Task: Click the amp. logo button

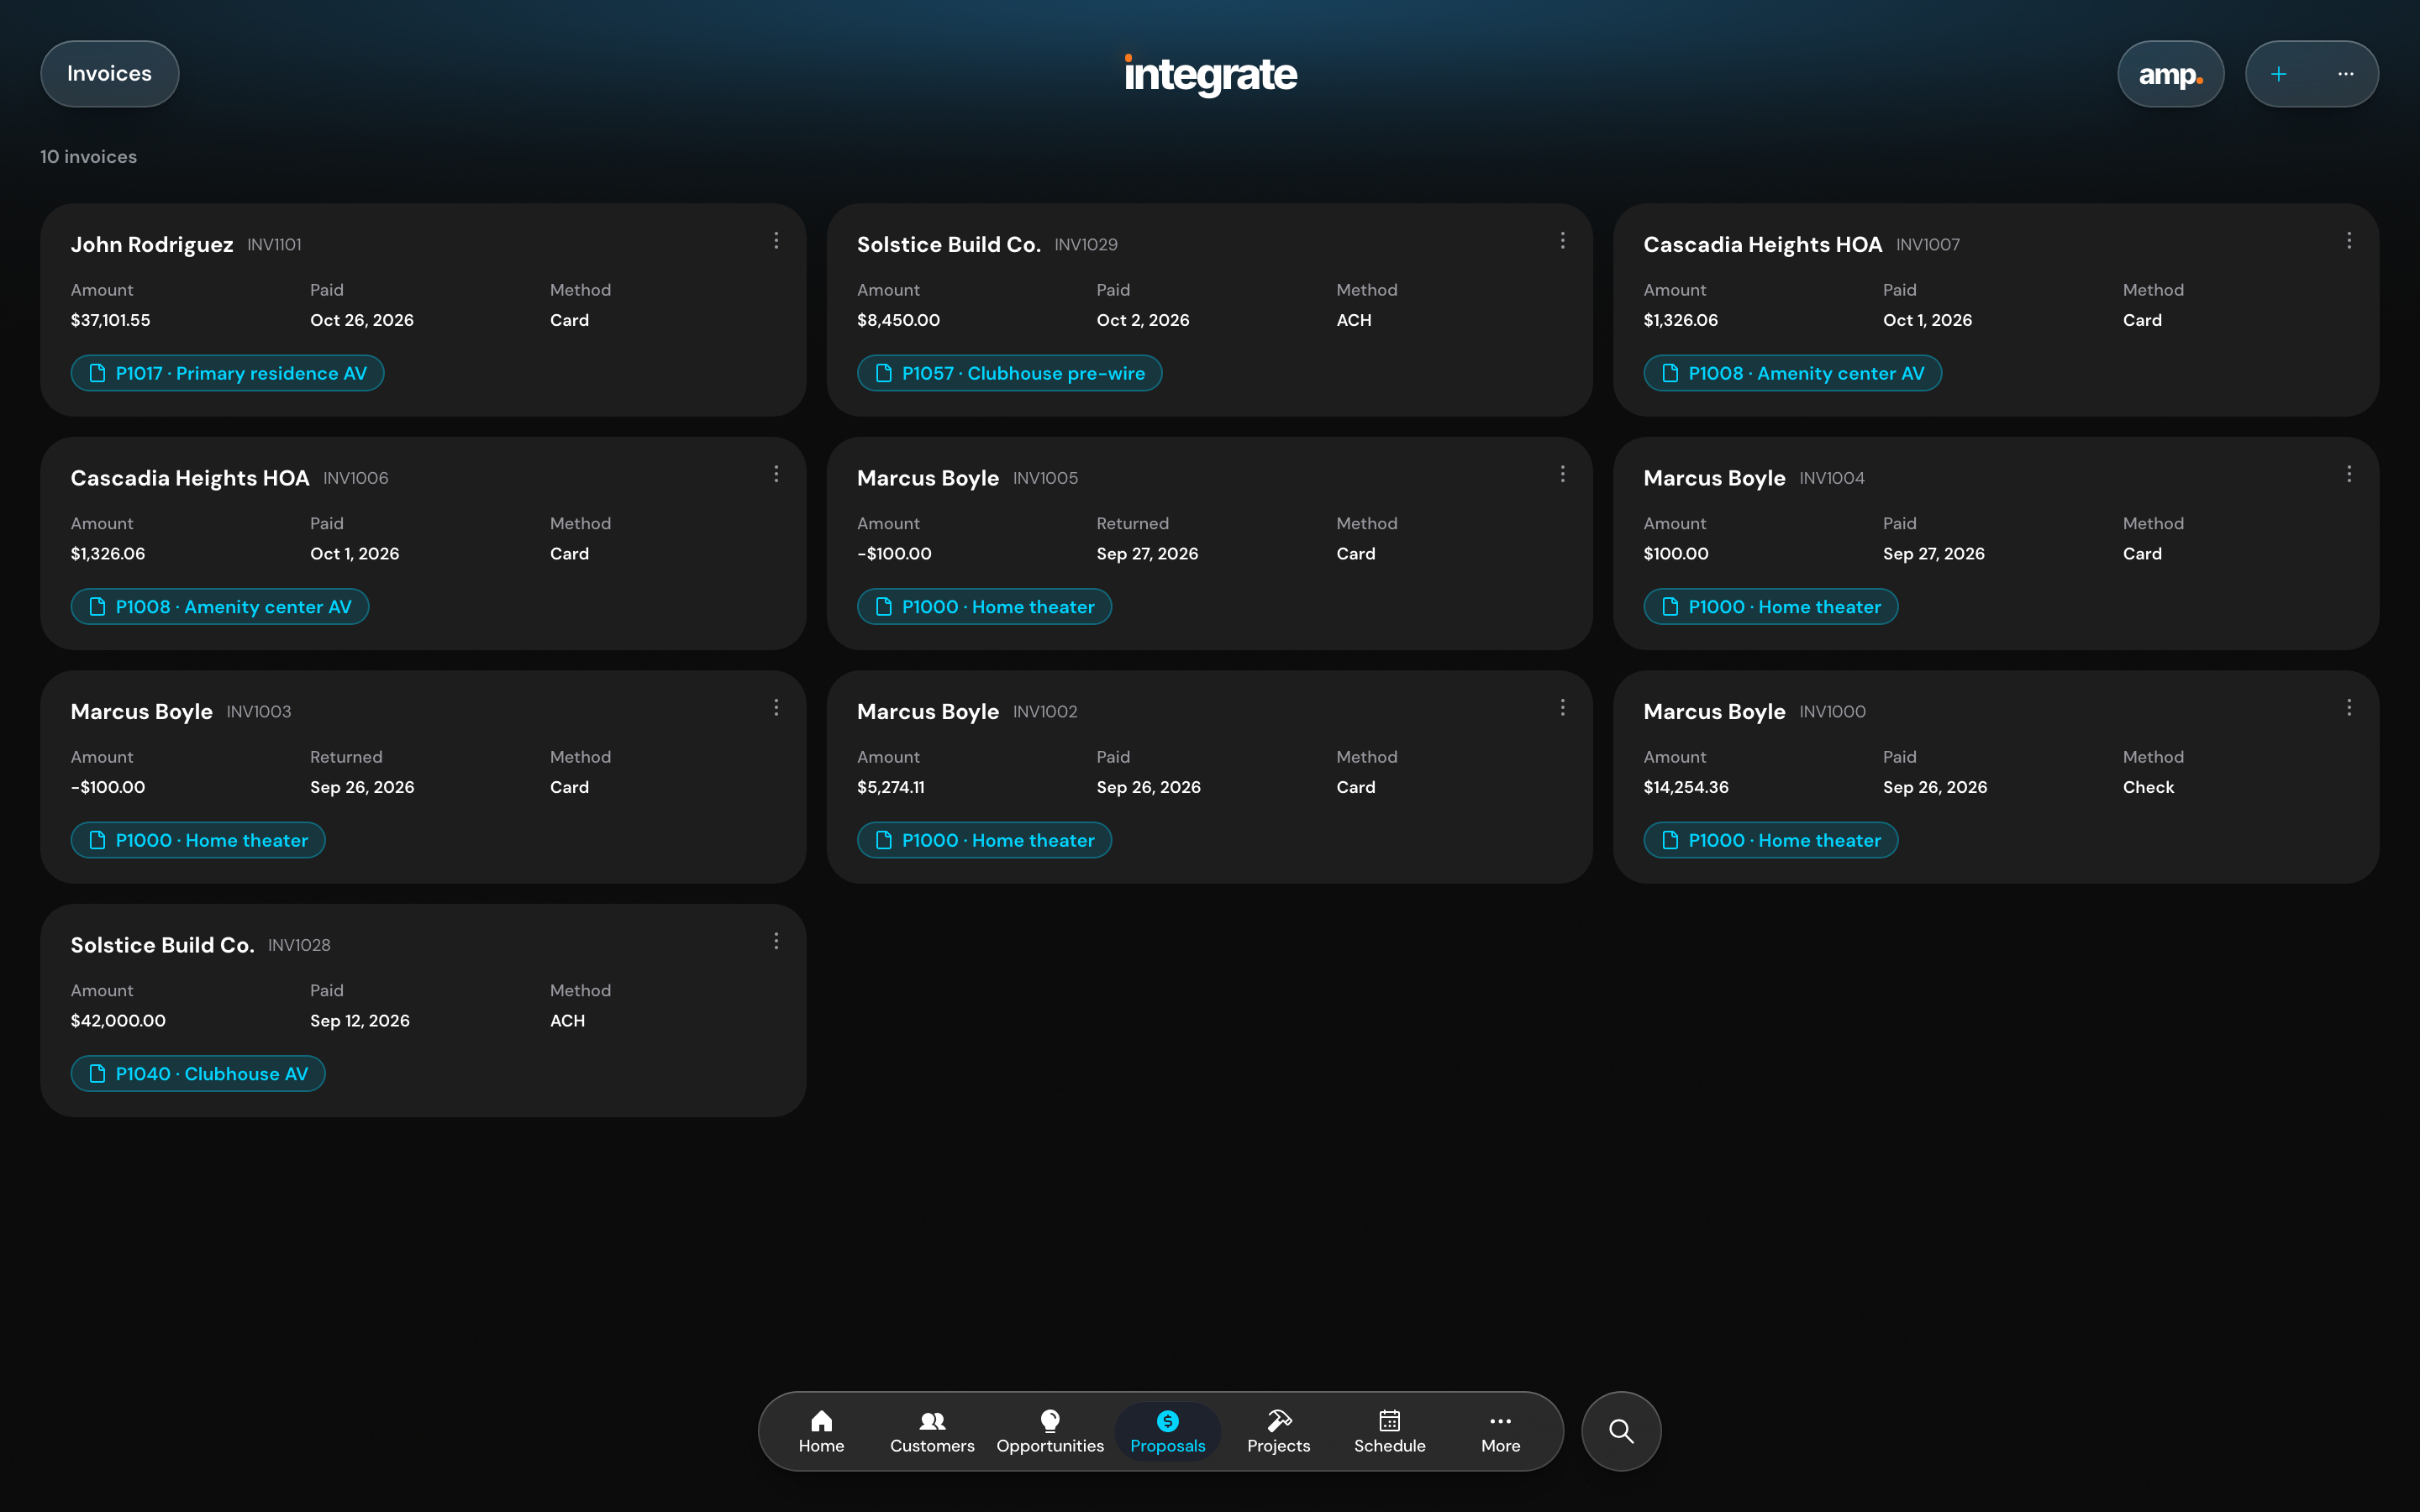Action: click(2170, 74)
